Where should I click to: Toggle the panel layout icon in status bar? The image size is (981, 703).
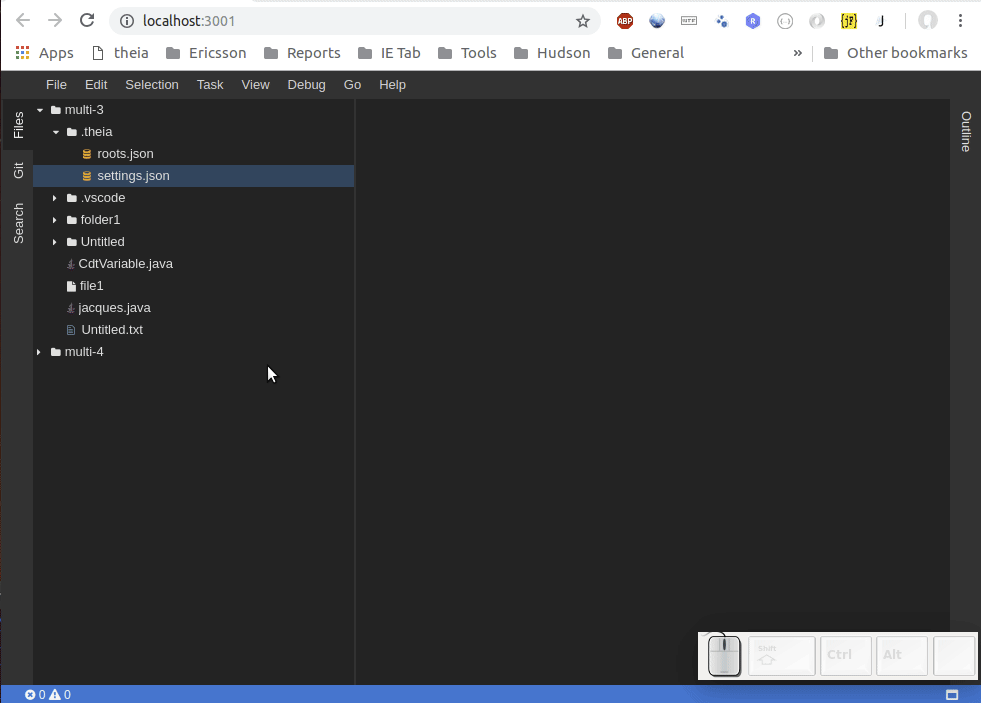(x=951, y=694)
